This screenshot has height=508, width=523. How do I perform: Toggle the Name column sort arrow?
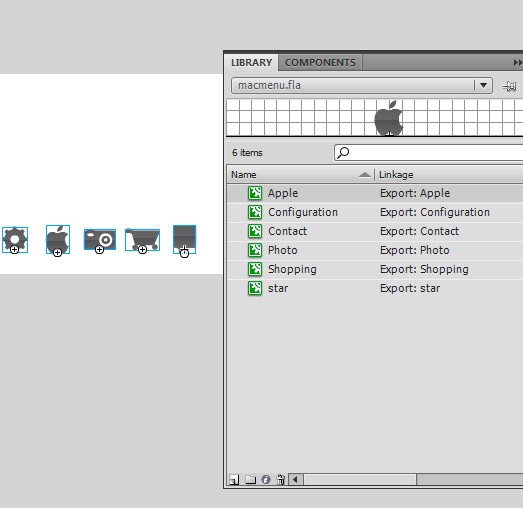365,174
